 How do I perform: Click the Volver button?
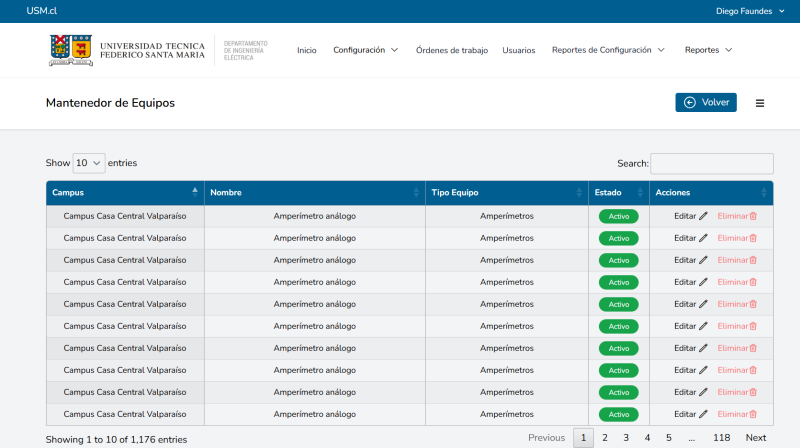pyautogui.click(x=706, y=103)
